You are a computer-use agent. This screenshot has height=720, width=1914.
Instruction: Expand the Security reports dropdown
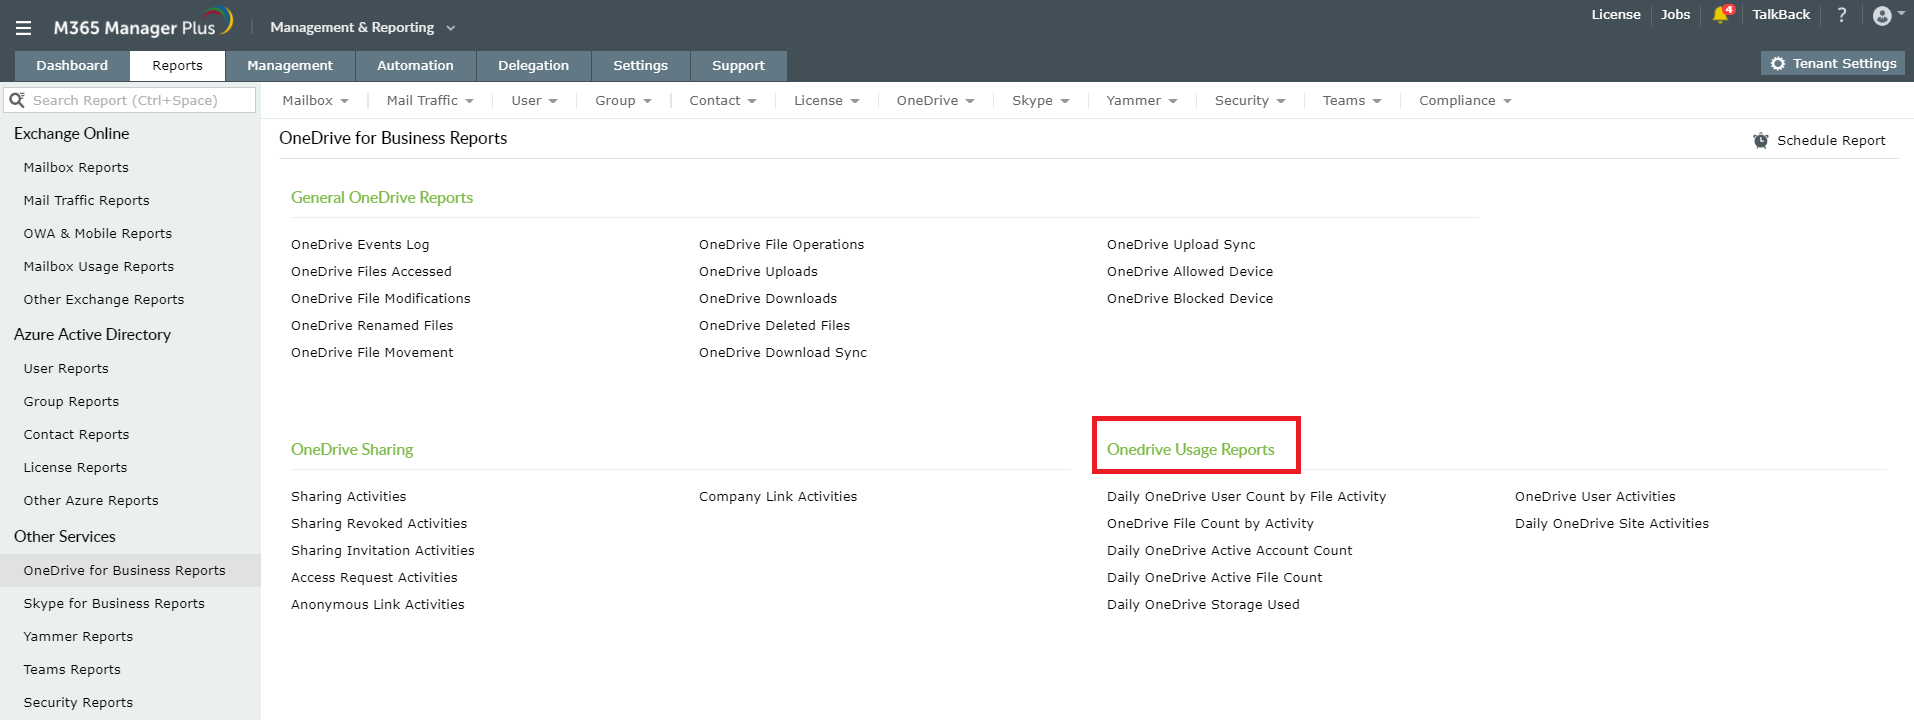coord(1250,101)
